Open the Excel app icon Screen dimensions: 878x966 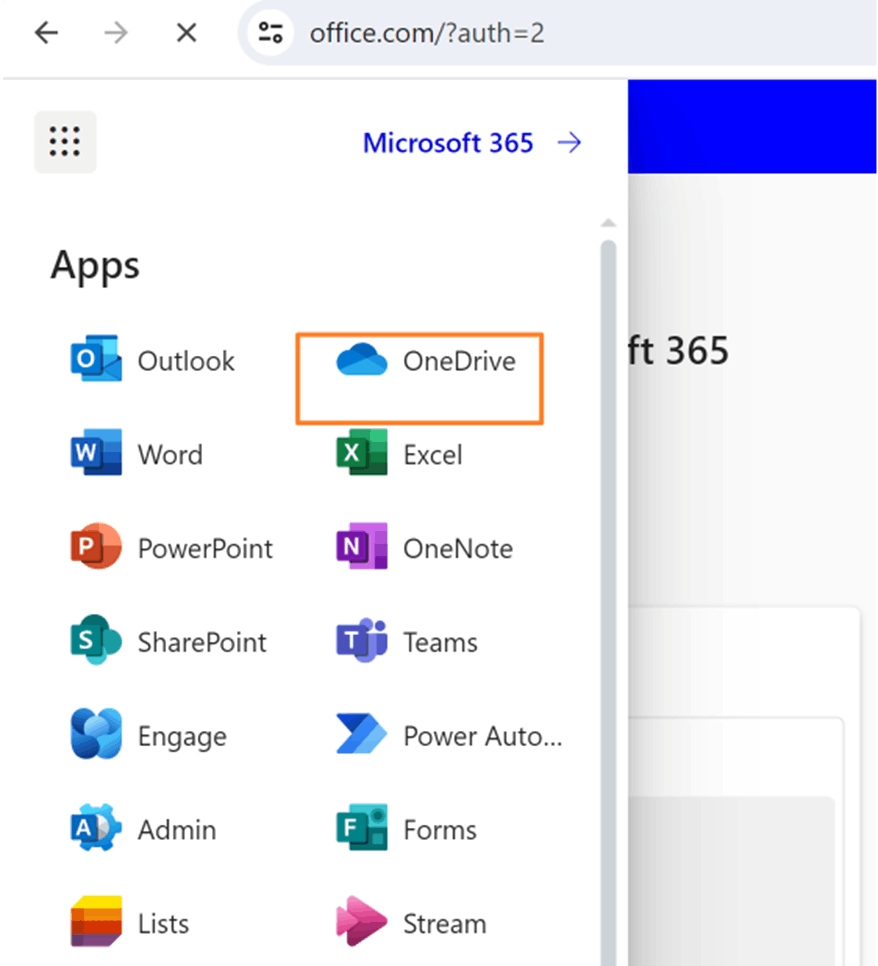coord(362,453)
